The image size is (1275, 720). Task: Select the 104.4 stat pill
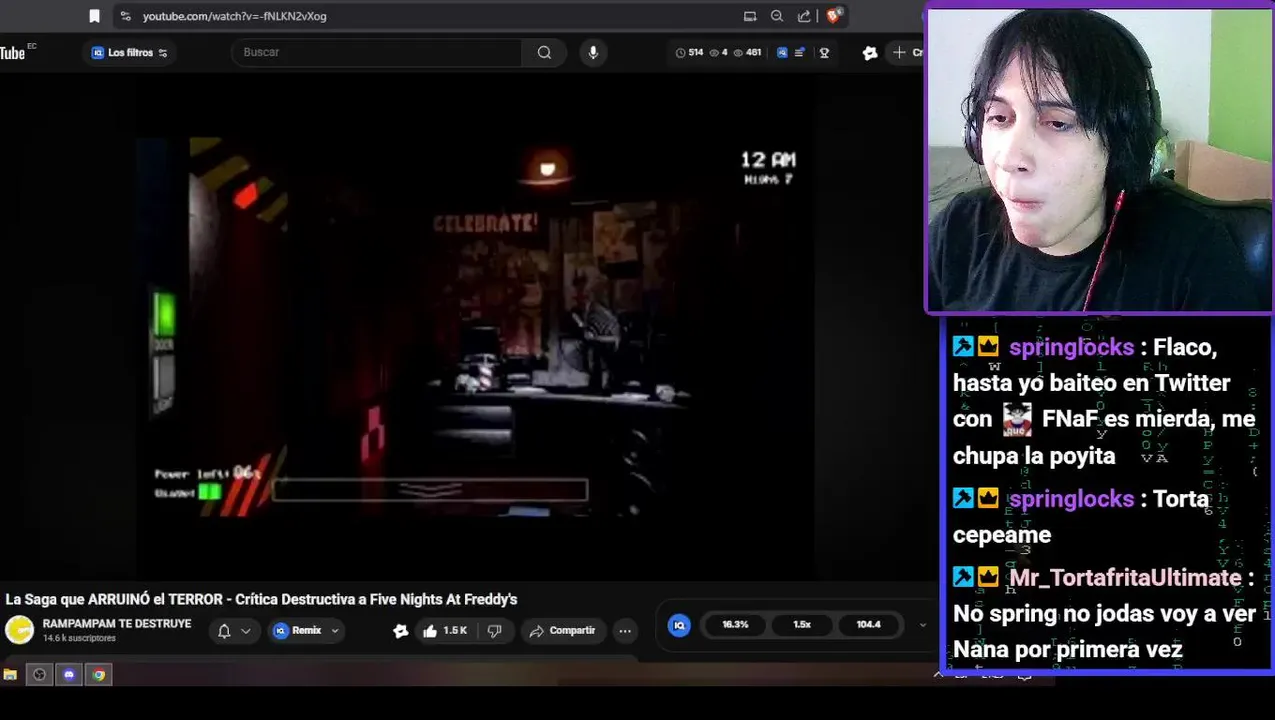(868, 625)
